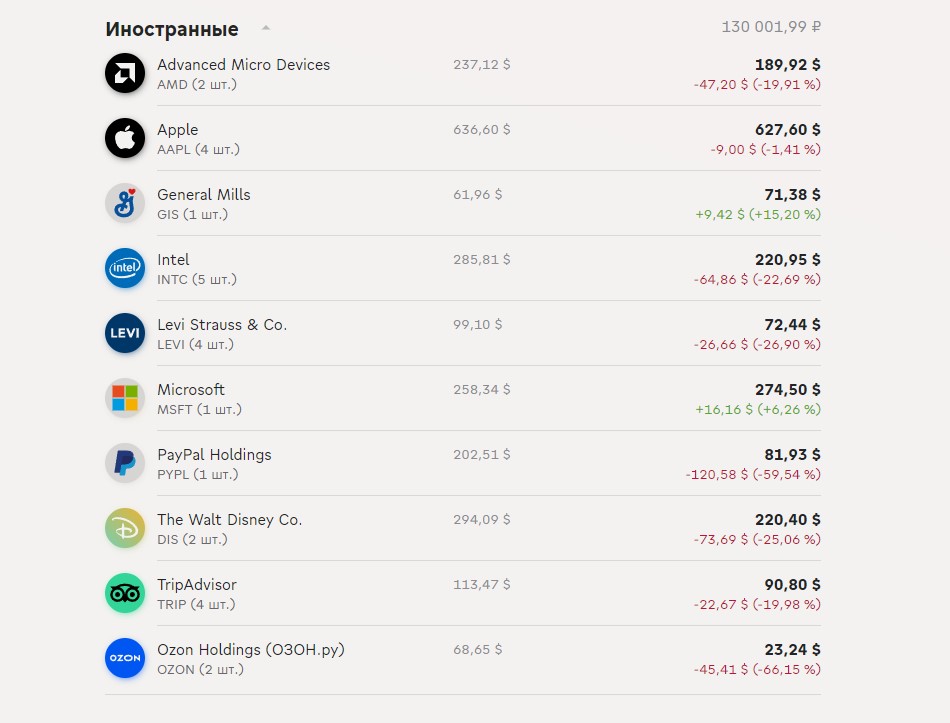Click Microsoft current value 274,50 $
The image size is (950, 723).
coord(788,390)
